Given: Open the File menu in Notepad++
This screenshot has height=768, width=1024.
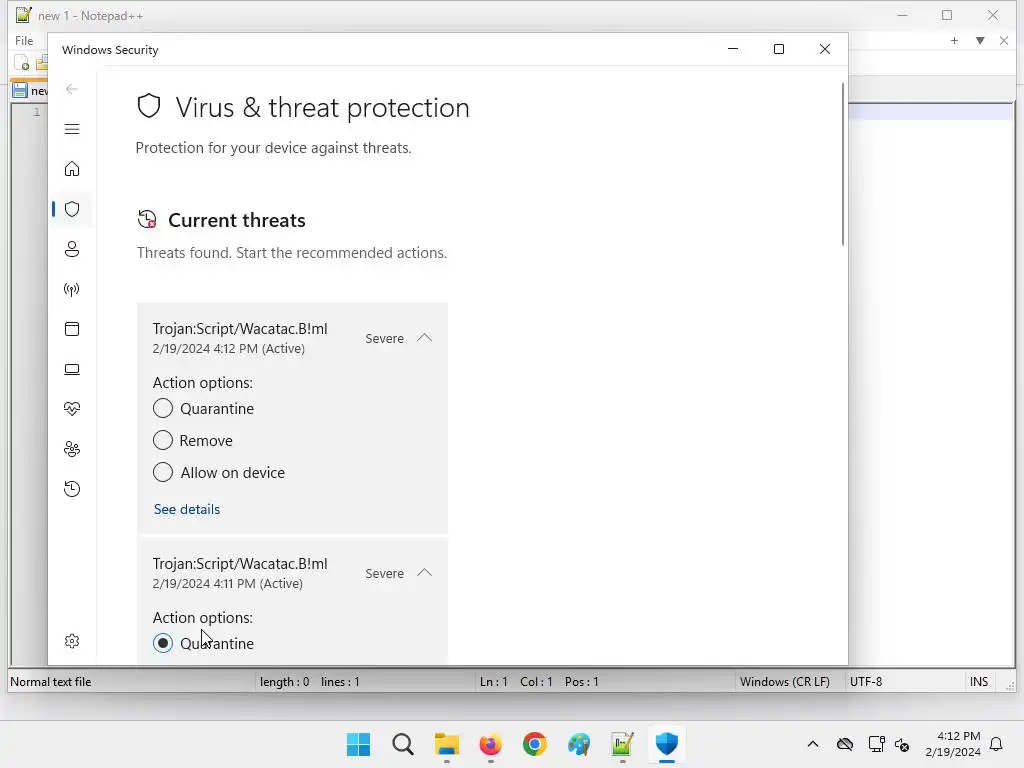Looking at the screenshot, I should pos(24,40).
